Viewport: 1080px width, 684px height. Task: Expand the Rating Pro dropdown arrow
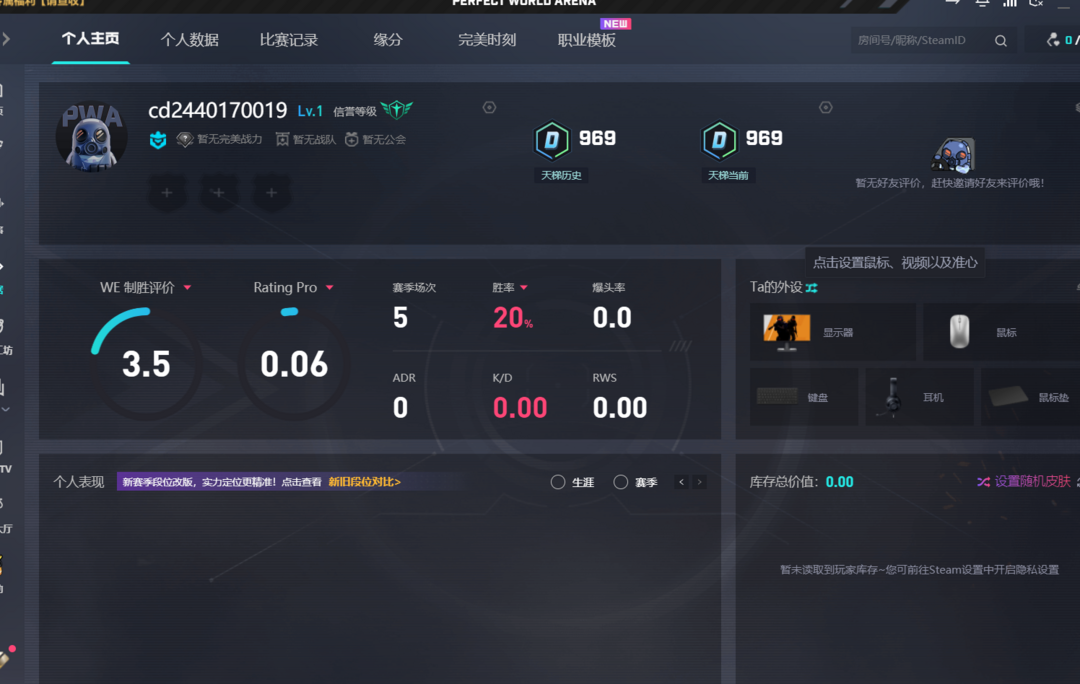coord(330,288)
